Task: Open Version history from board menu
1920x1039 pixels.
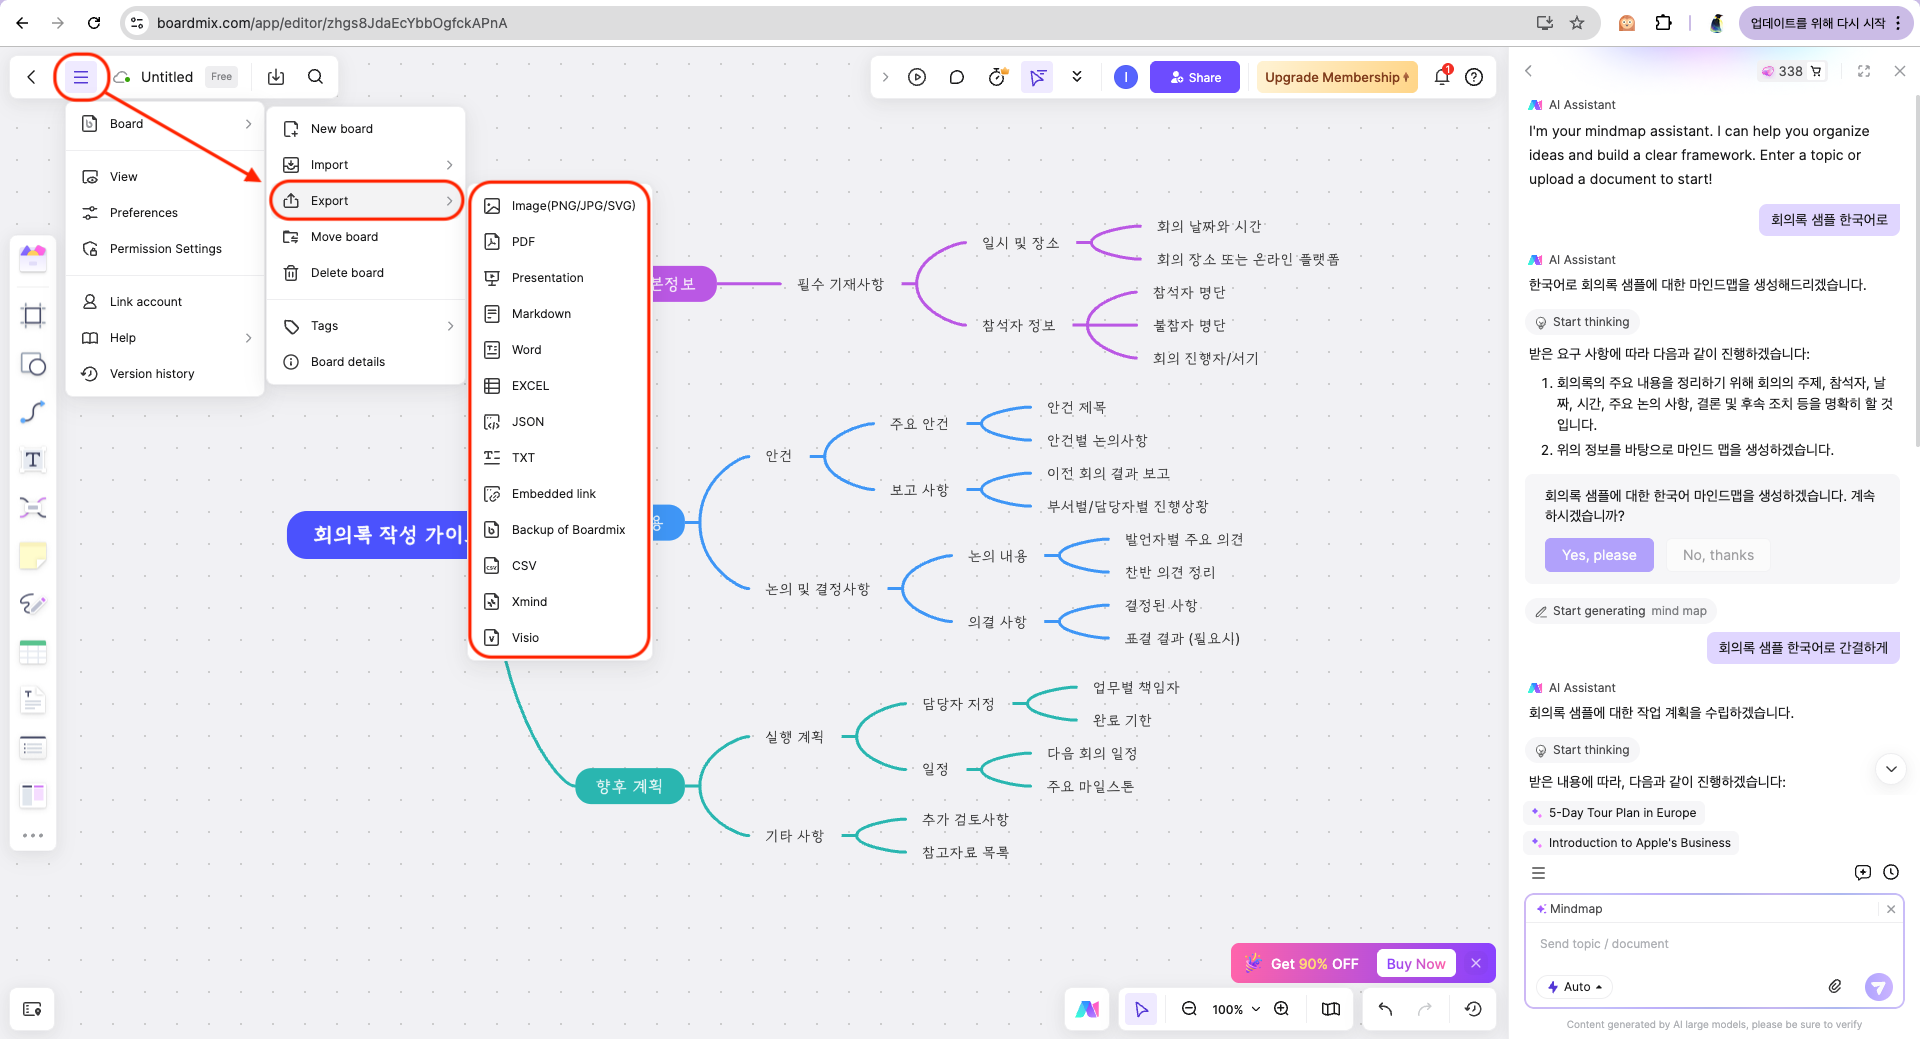Action: 152,373
